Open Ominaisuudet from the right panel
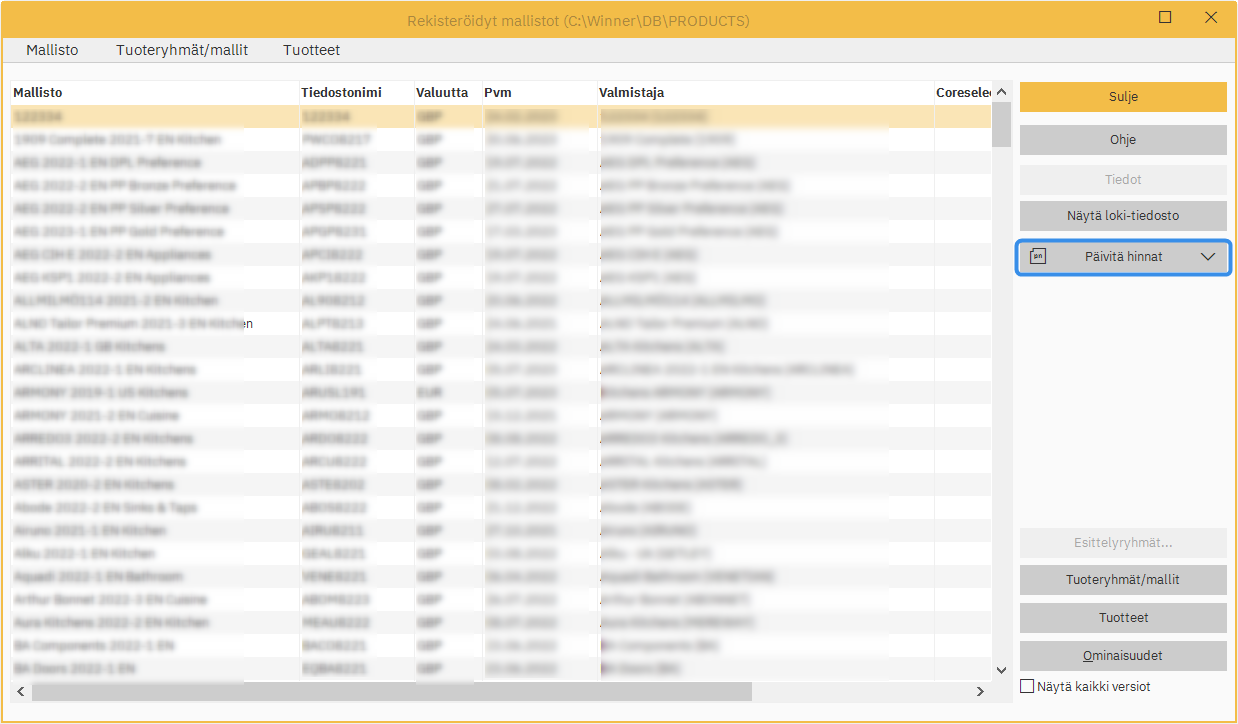 1122,656
